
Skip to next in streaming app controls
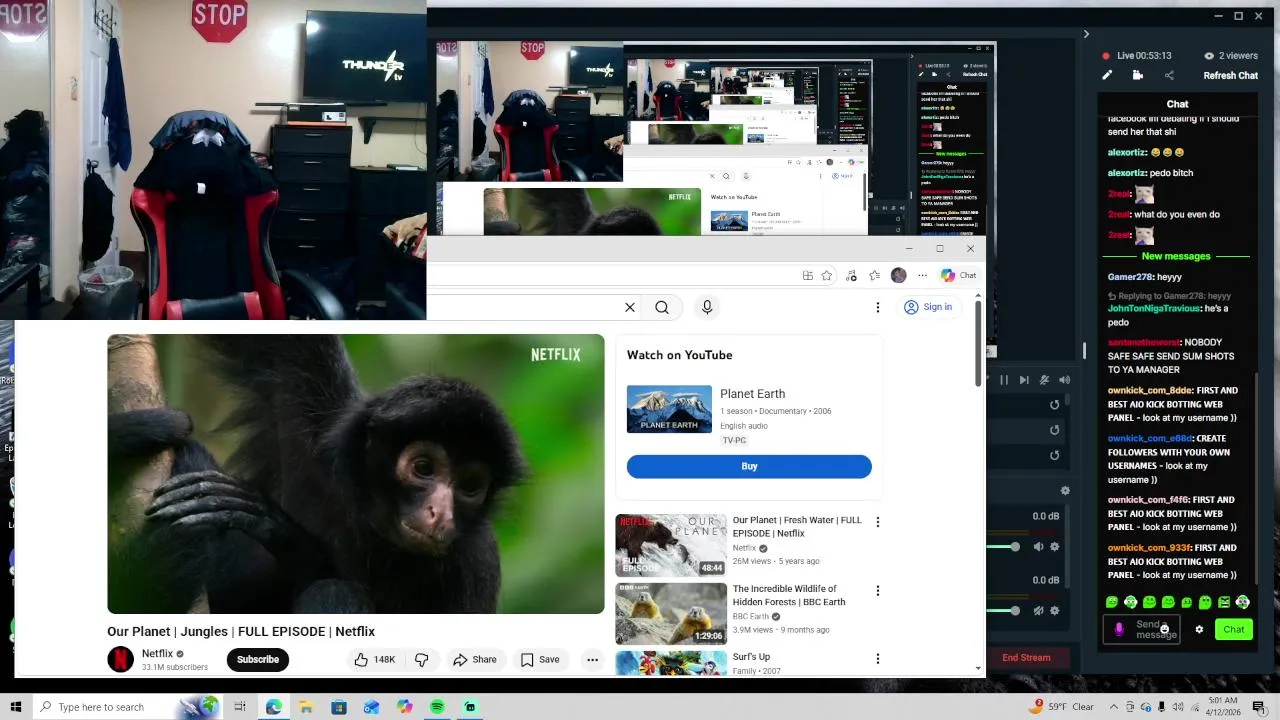[x=1024, y=380]
